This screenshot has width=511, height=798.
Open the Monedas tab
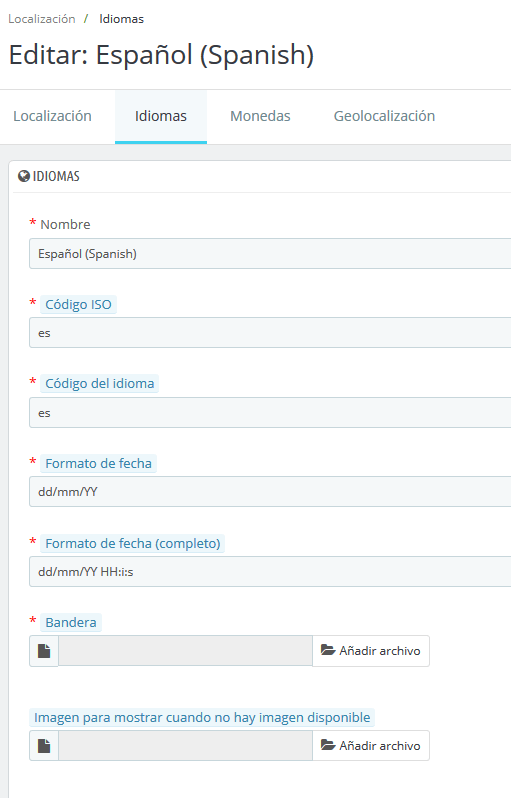260,116
